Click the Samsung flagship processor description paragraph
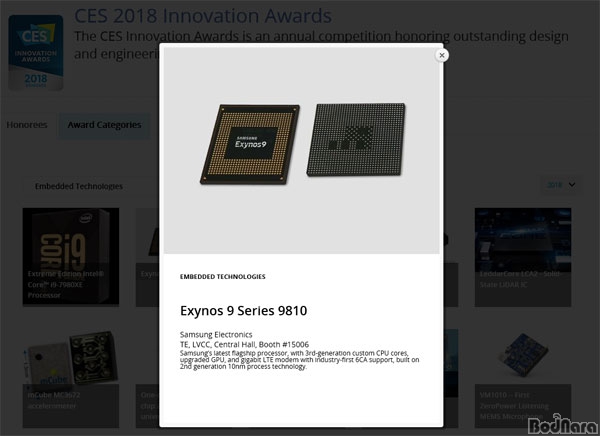 300,360
